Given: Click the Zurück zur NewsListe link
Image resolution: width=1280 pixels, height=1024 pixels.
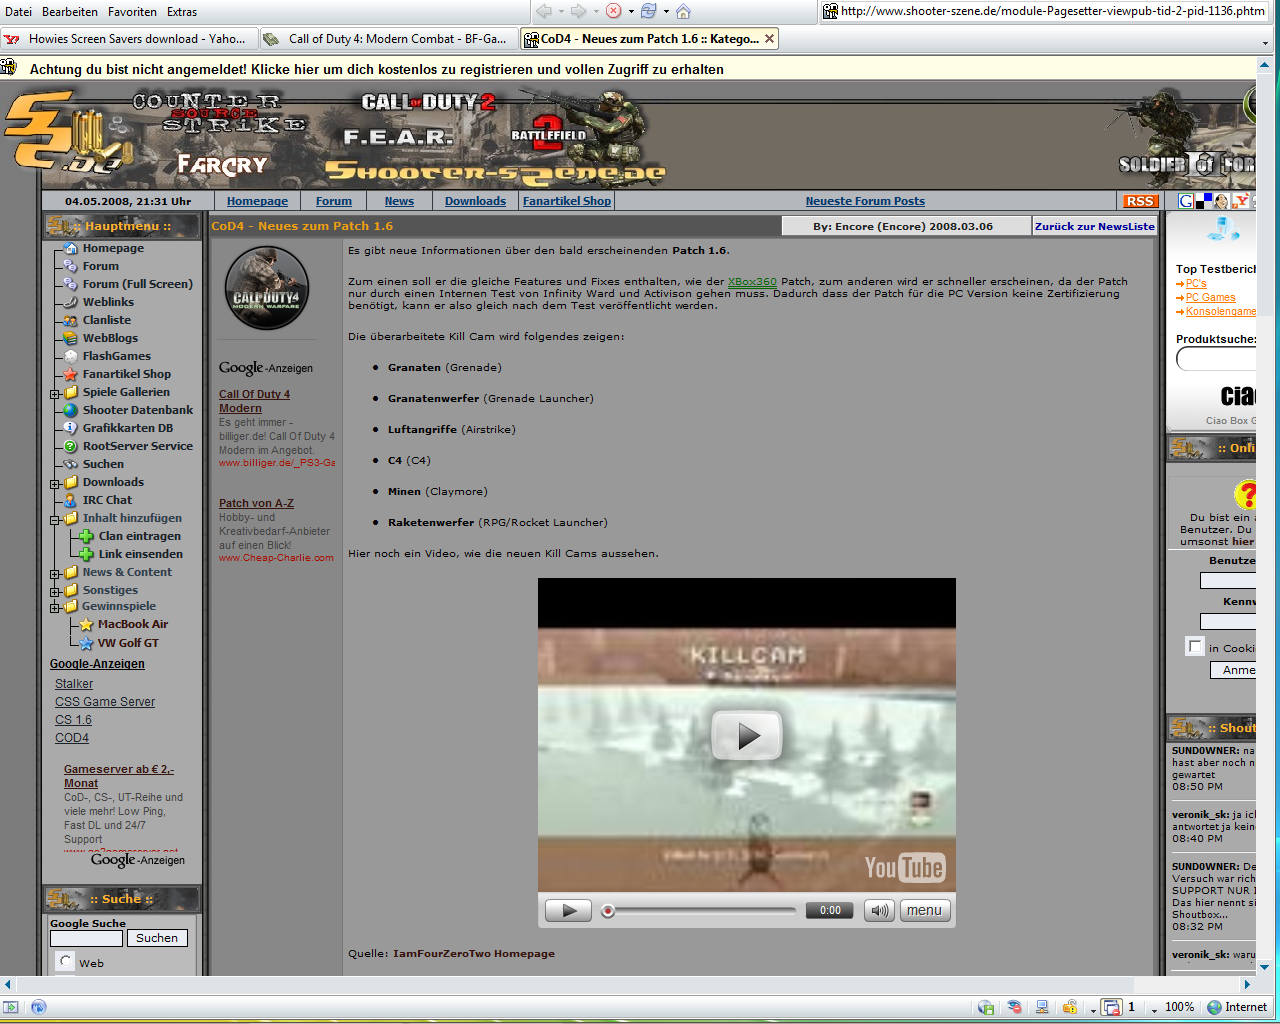Looking at the screenshot, I should (x=1095, y=226).
